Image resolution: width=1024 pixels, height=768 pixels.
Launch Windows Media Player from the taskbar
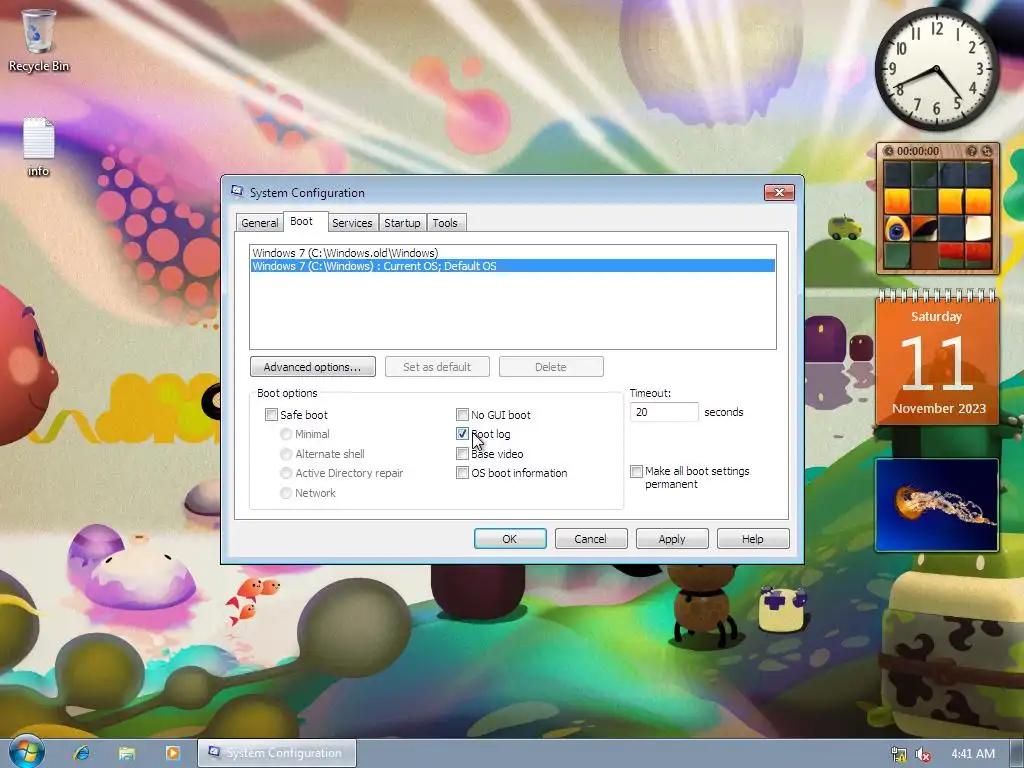[172, 753]
